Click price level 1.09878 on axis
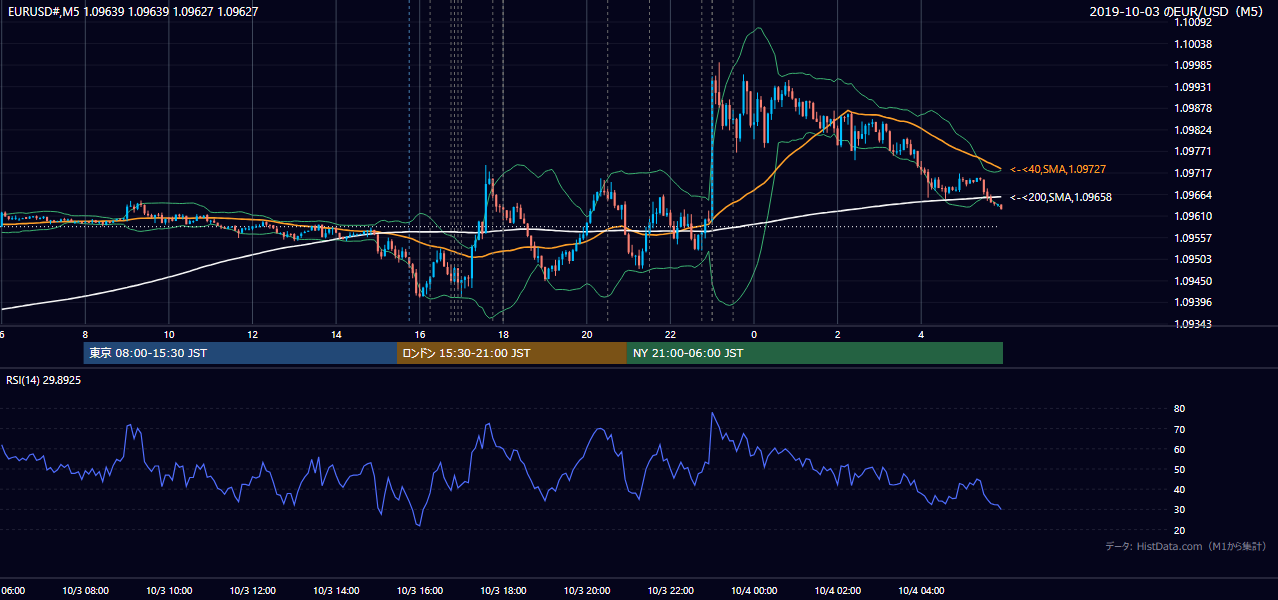This screenshot has width=1278, height=600. click(x=1193, y=108)
